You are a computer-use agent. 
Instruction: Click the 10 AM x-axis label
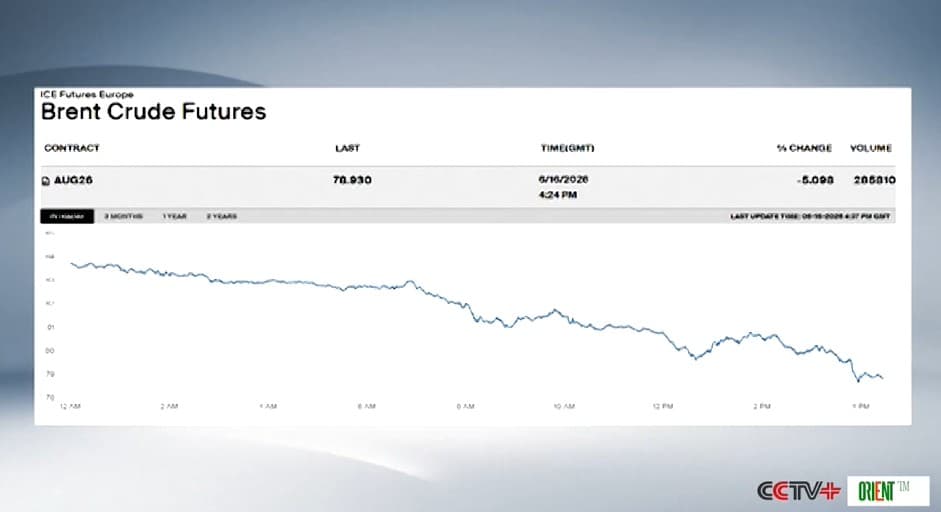click(x=564, y=406)
